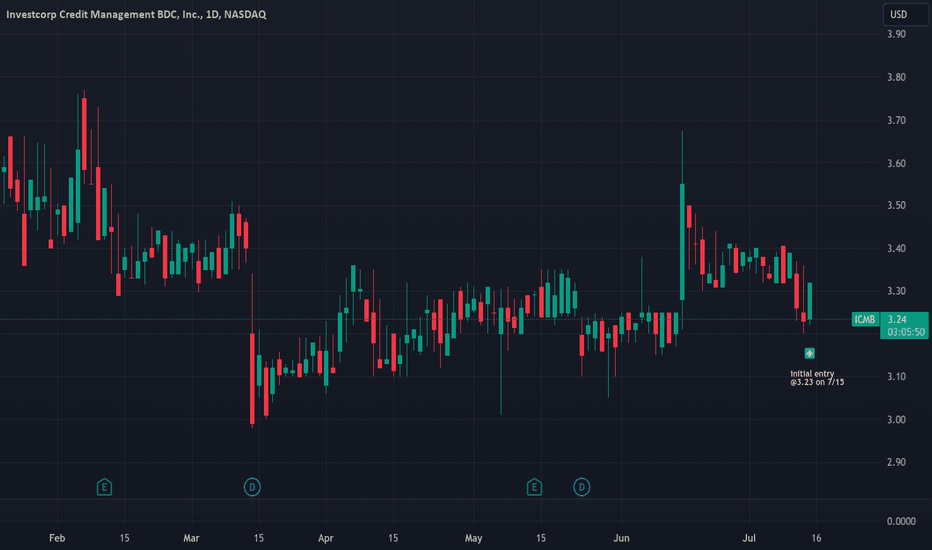Click the latest green candle near 3.24
This screenshot has width=932, height=550.
[x=810, y=301]
